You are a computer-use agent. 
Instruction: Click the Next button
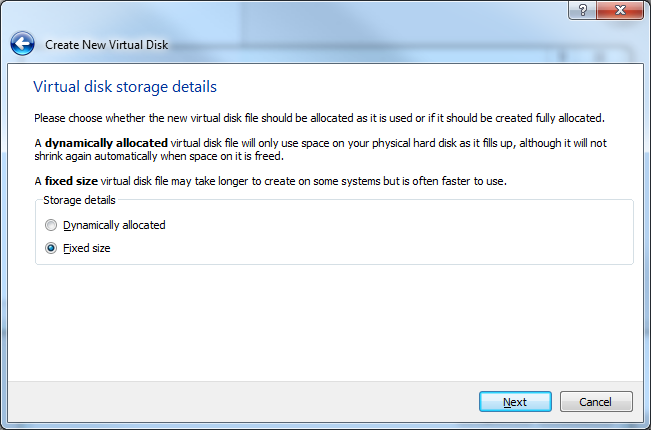(515, 402)
